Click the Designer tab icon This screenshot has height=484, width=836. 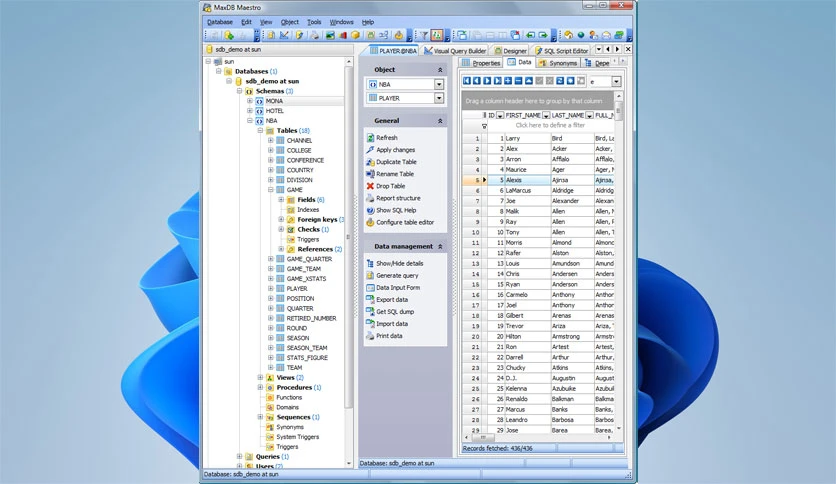click(x=498, y=51)
